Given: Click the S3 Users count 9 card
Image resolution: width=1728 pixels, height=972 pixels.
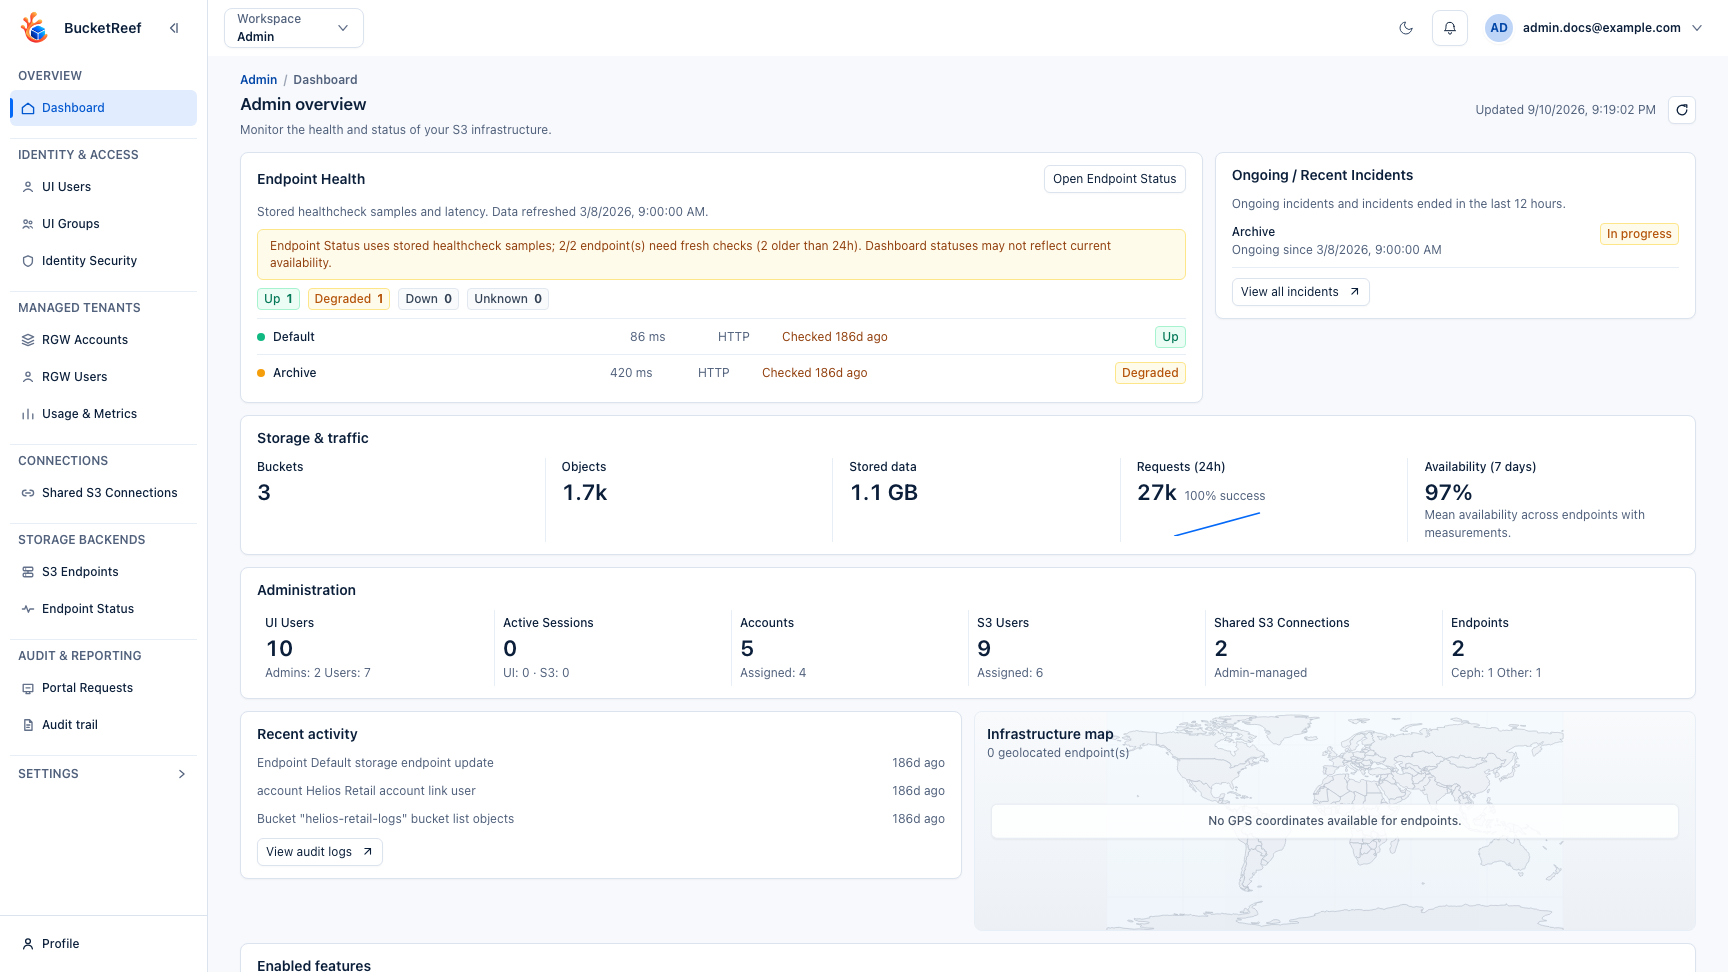Looking at the screenshot, I should click(x=1086, y=647).
